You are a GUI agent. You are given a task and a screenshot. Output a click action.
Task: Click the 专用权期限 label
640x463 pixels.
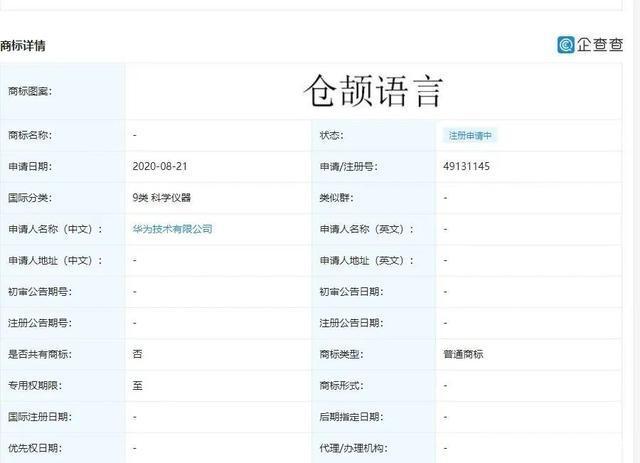coord(35,386)
